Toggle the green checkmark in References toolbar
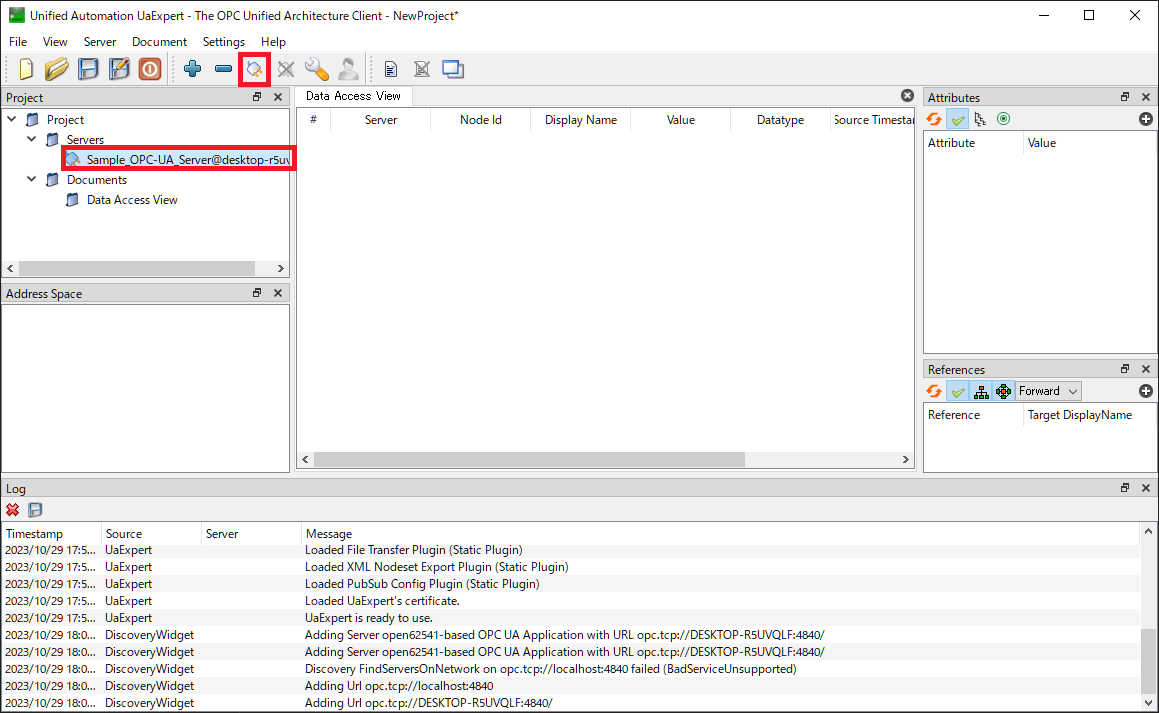Viewport: 1159px width, 713px height. pyautogui.click(x=957, y=391)
